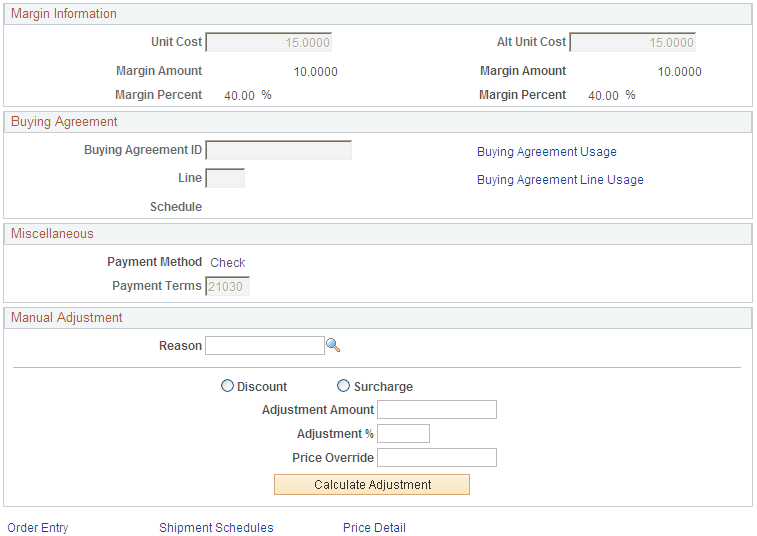Click the Schedule label

pyautogui.click(x=176, y=207)
